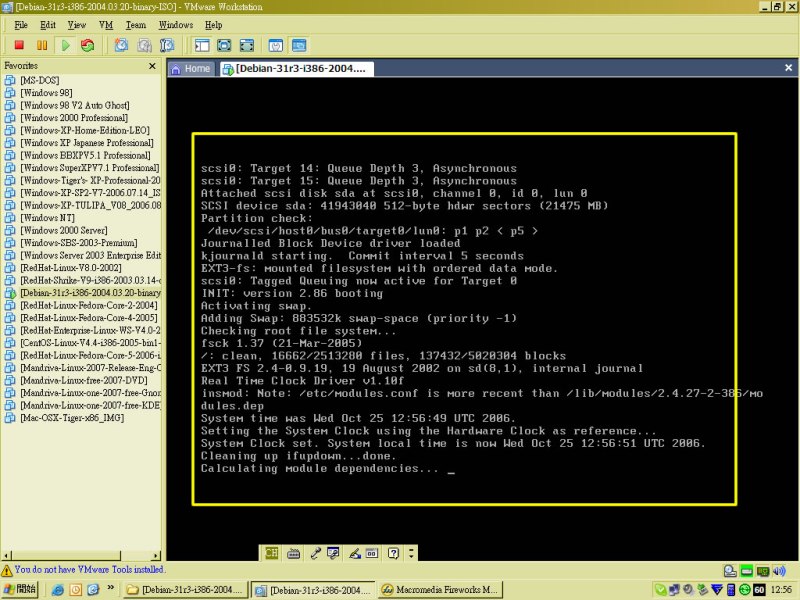Close the Favorites panel with its X
This screenshot has height=600, width=800.
click(x=152, y=66)
